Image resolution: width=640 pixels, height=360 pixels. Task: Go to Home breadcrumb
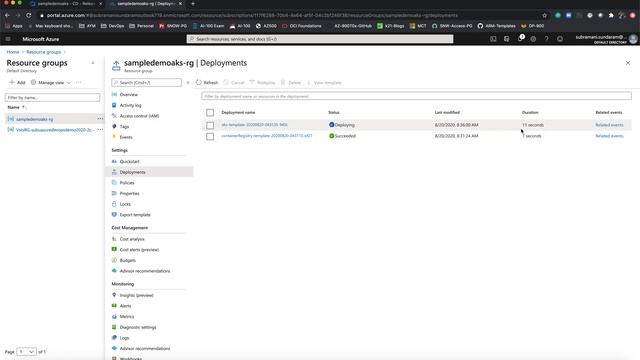point(13,52)
